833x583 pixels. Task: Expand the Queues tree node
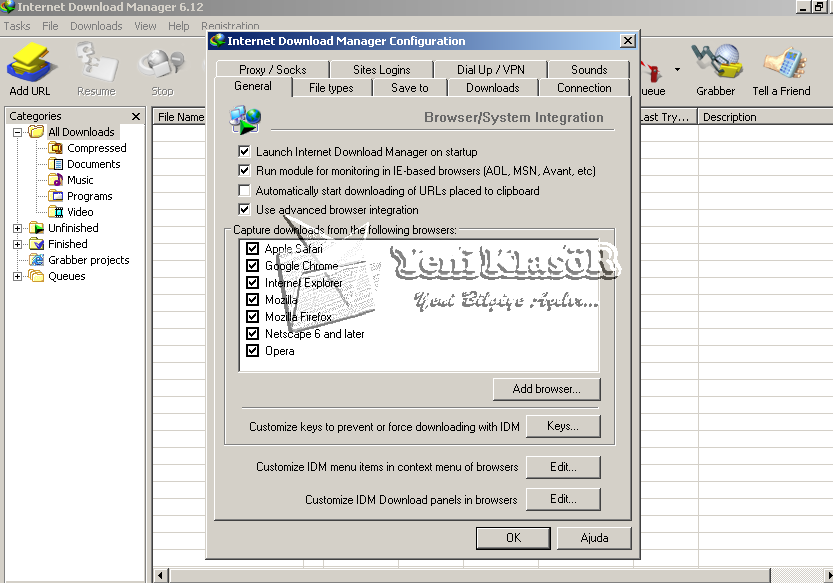coord(18,276)
